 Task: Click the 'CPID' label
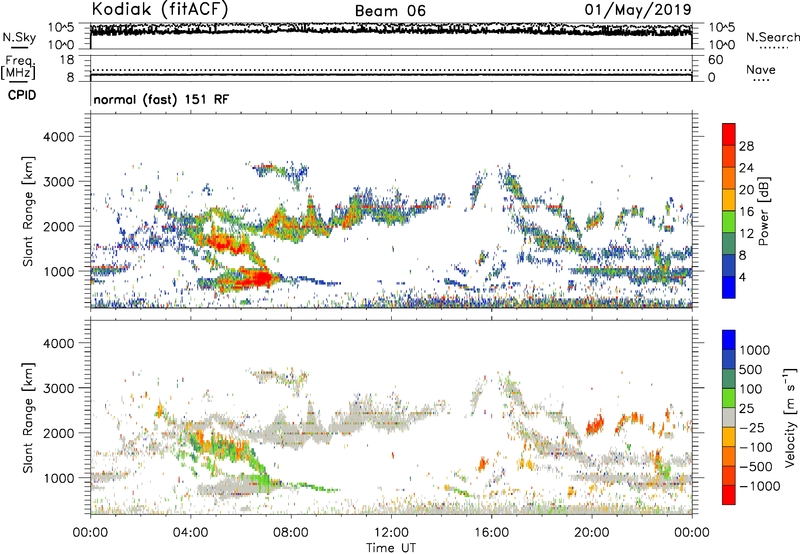point(22,95)
